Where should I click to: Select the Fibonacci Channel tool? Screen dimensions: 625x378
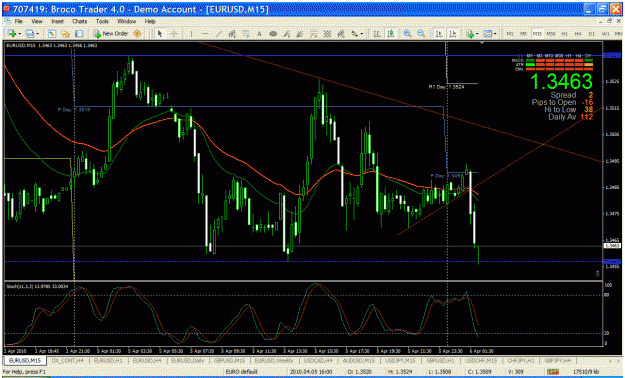pyautogui.click(x=341, y=34)
